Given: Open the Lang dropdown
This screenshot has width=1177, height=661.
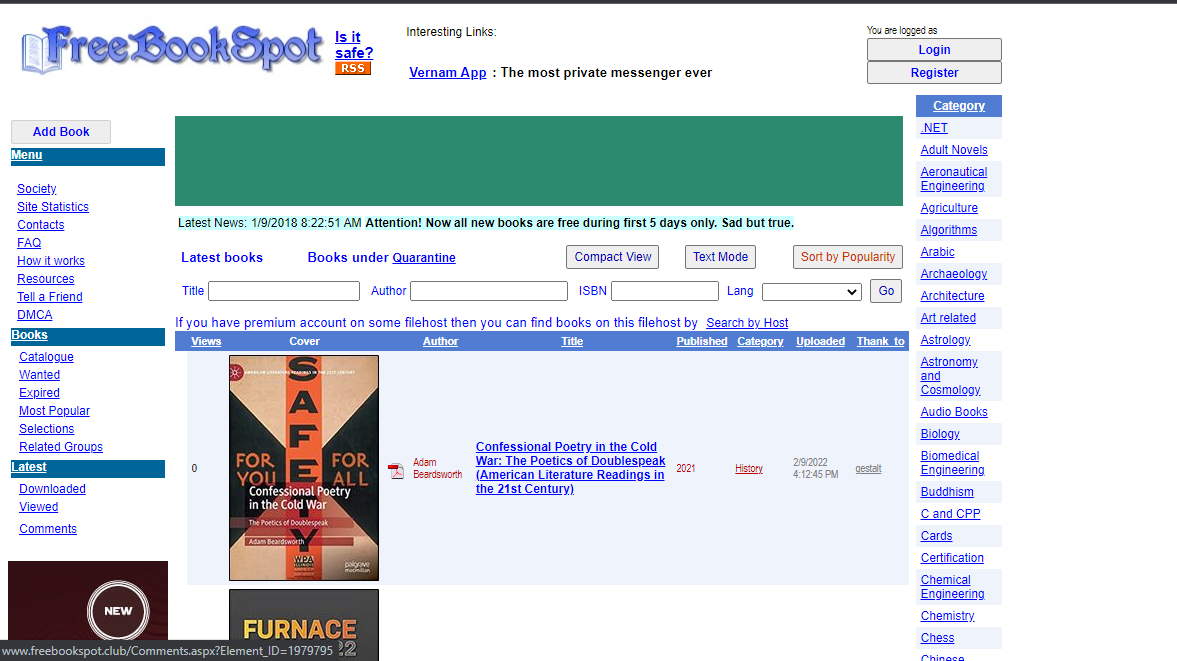Looking at the screenshot, I should 811,292.
